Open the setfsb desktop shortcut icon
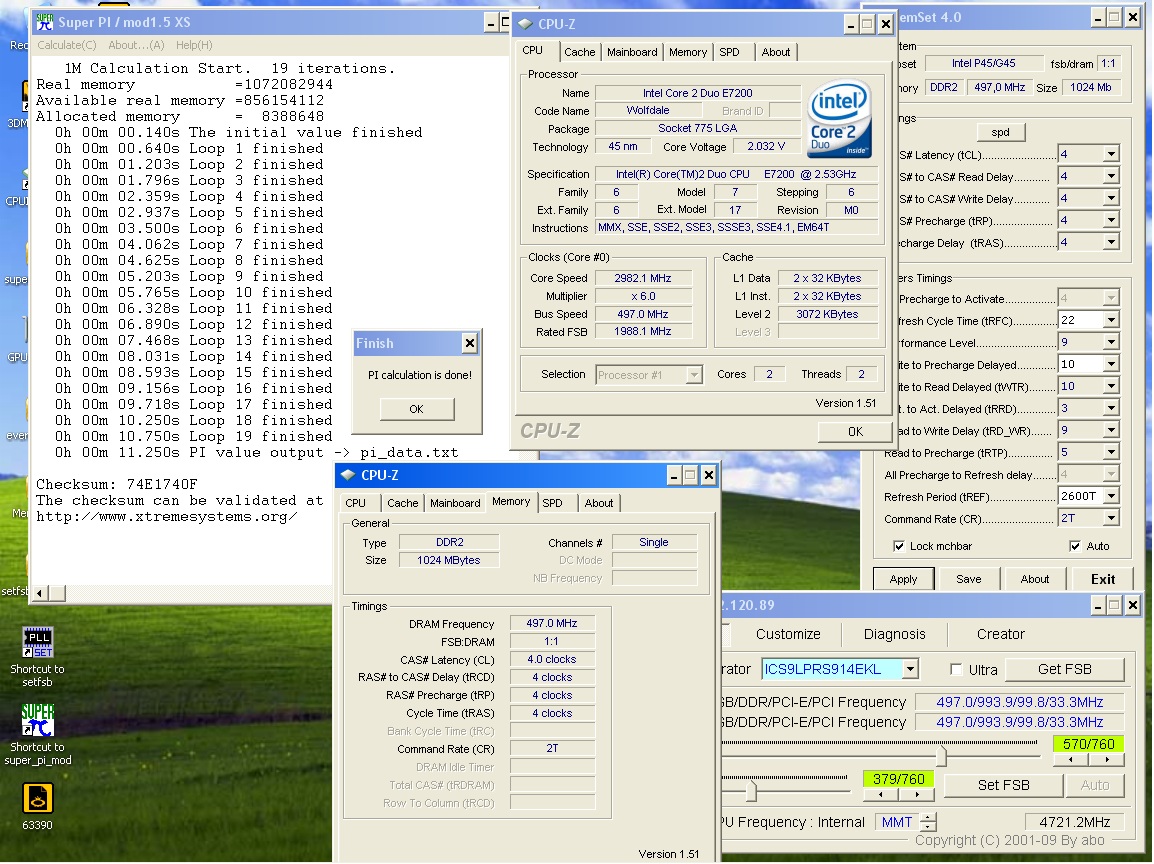Image resolution: width=1154 pixels, height=864 pixels. point(38,643)
